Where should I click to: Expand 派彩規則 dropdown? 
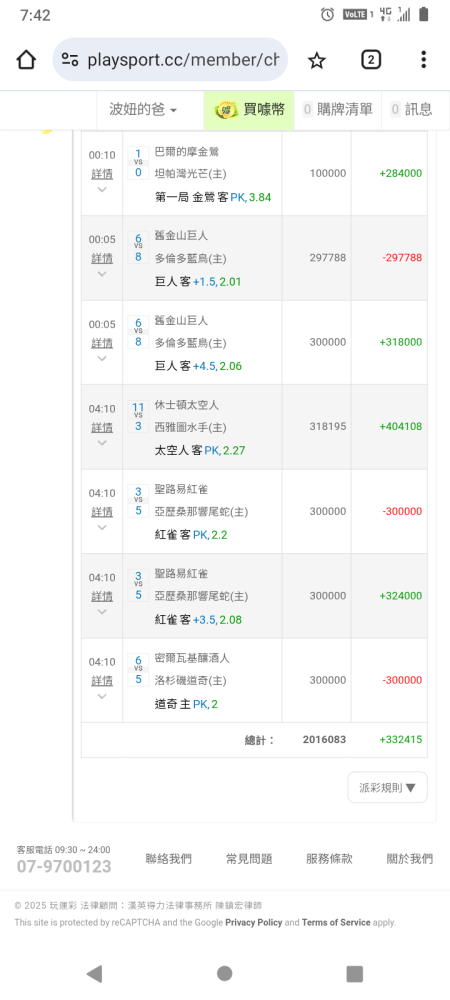click(x=388, y=788)
